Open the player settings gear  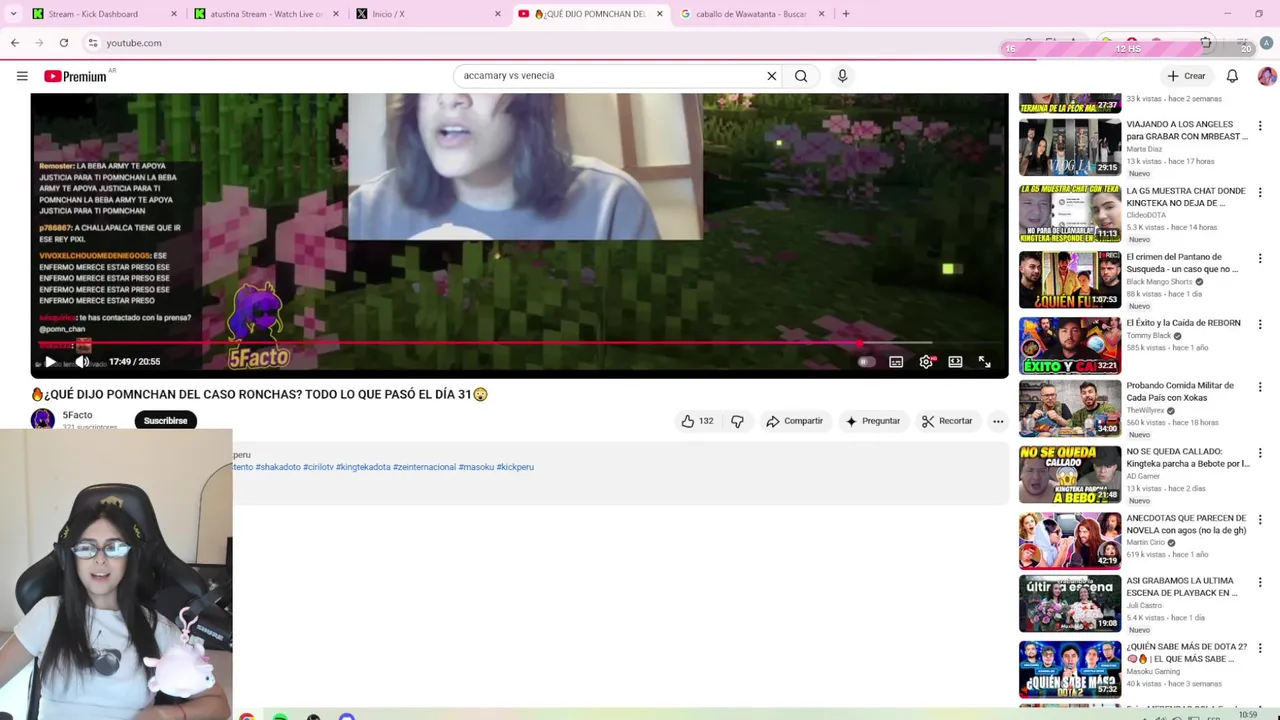pyautogui.click(x=926, y=362)
